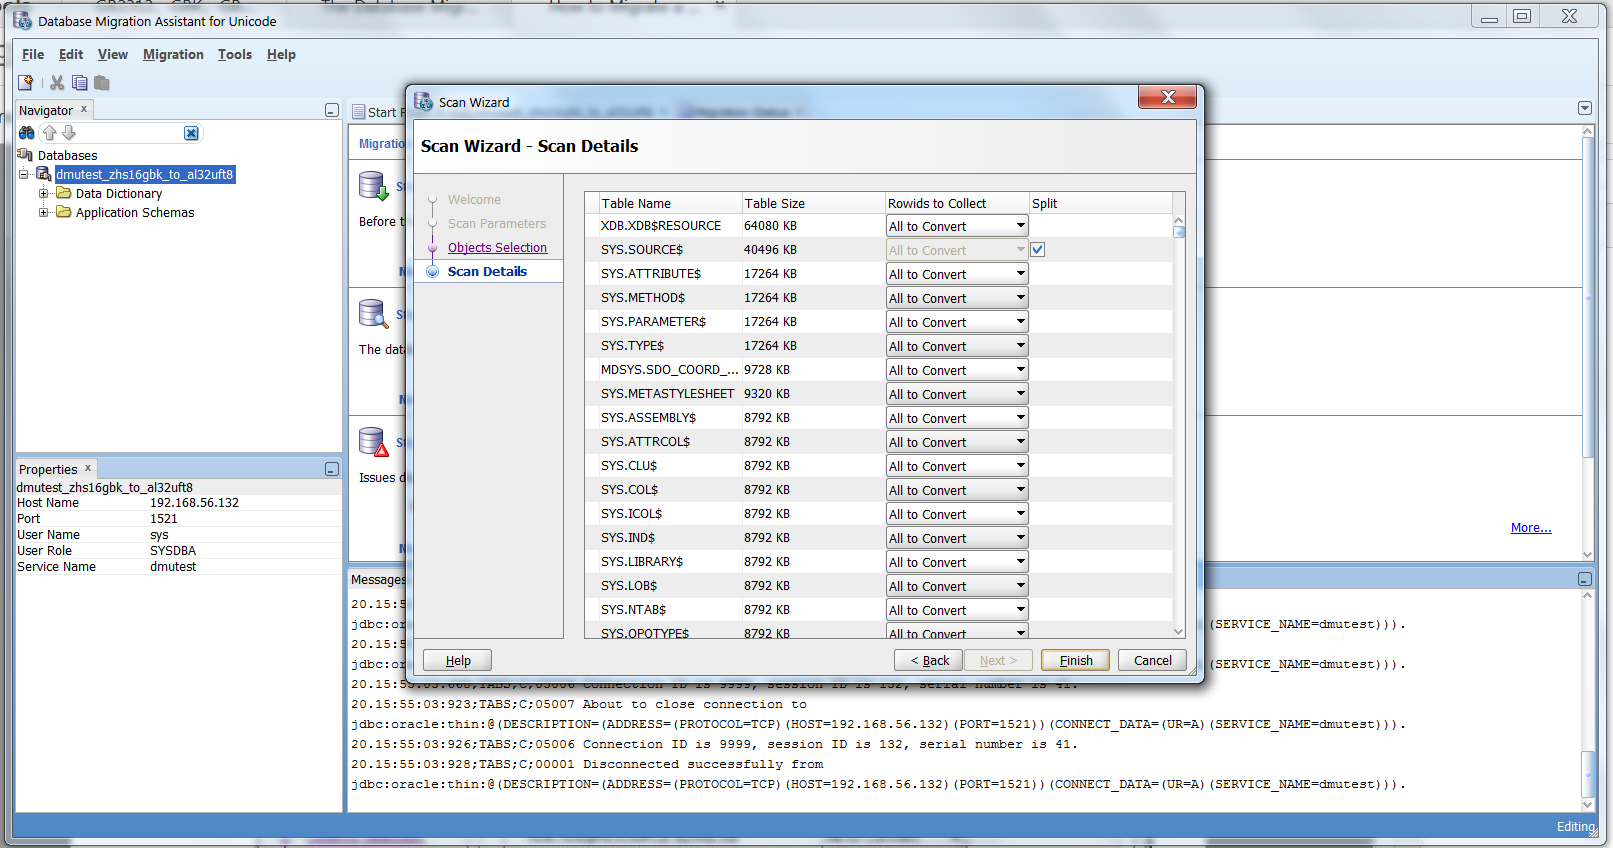Click the database with magnifier step icon
The image size is (1613, 848).
point(373,314)
